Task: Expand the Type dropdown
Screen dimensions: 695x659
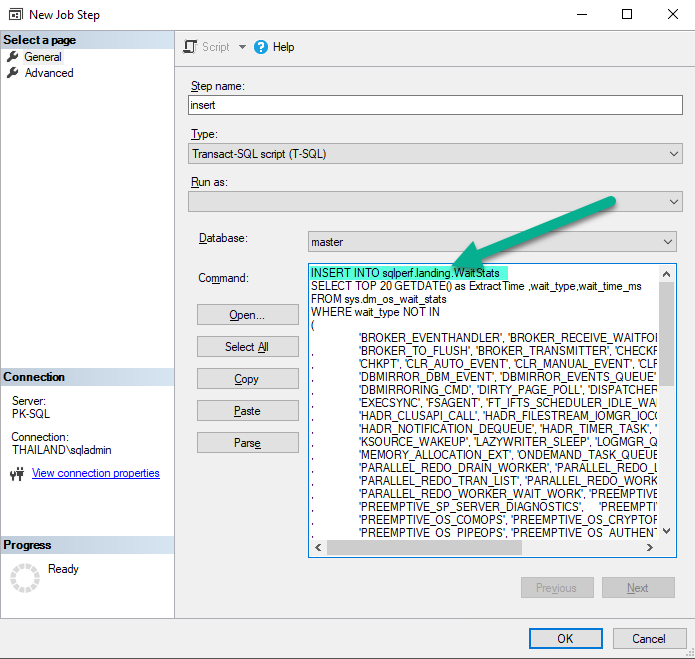Action: tap(673, 154)
